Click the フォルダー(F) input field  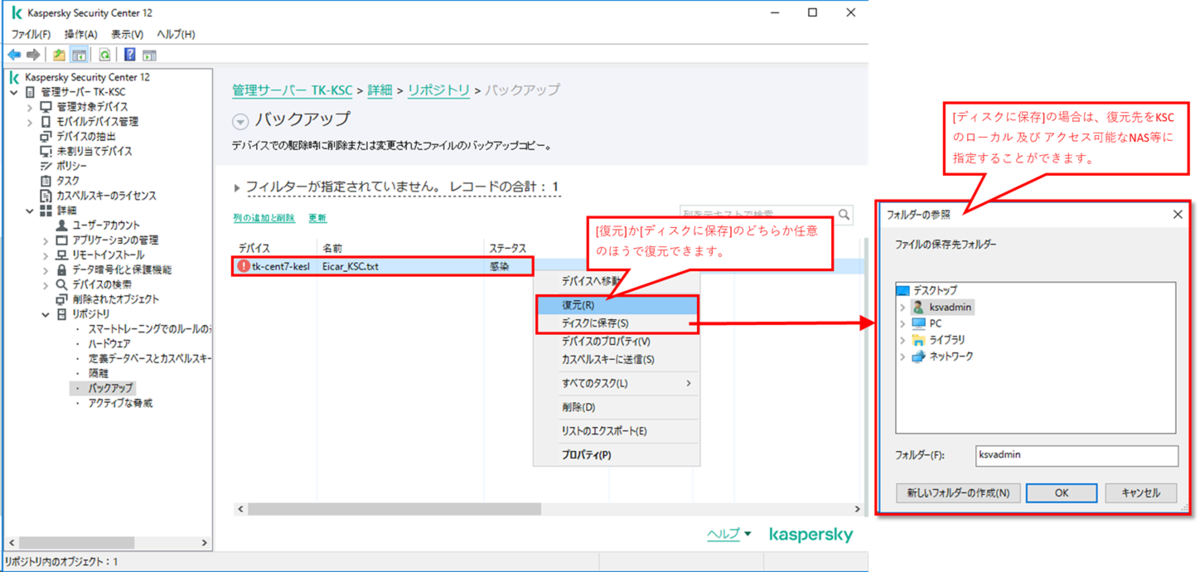[1076, 455]
